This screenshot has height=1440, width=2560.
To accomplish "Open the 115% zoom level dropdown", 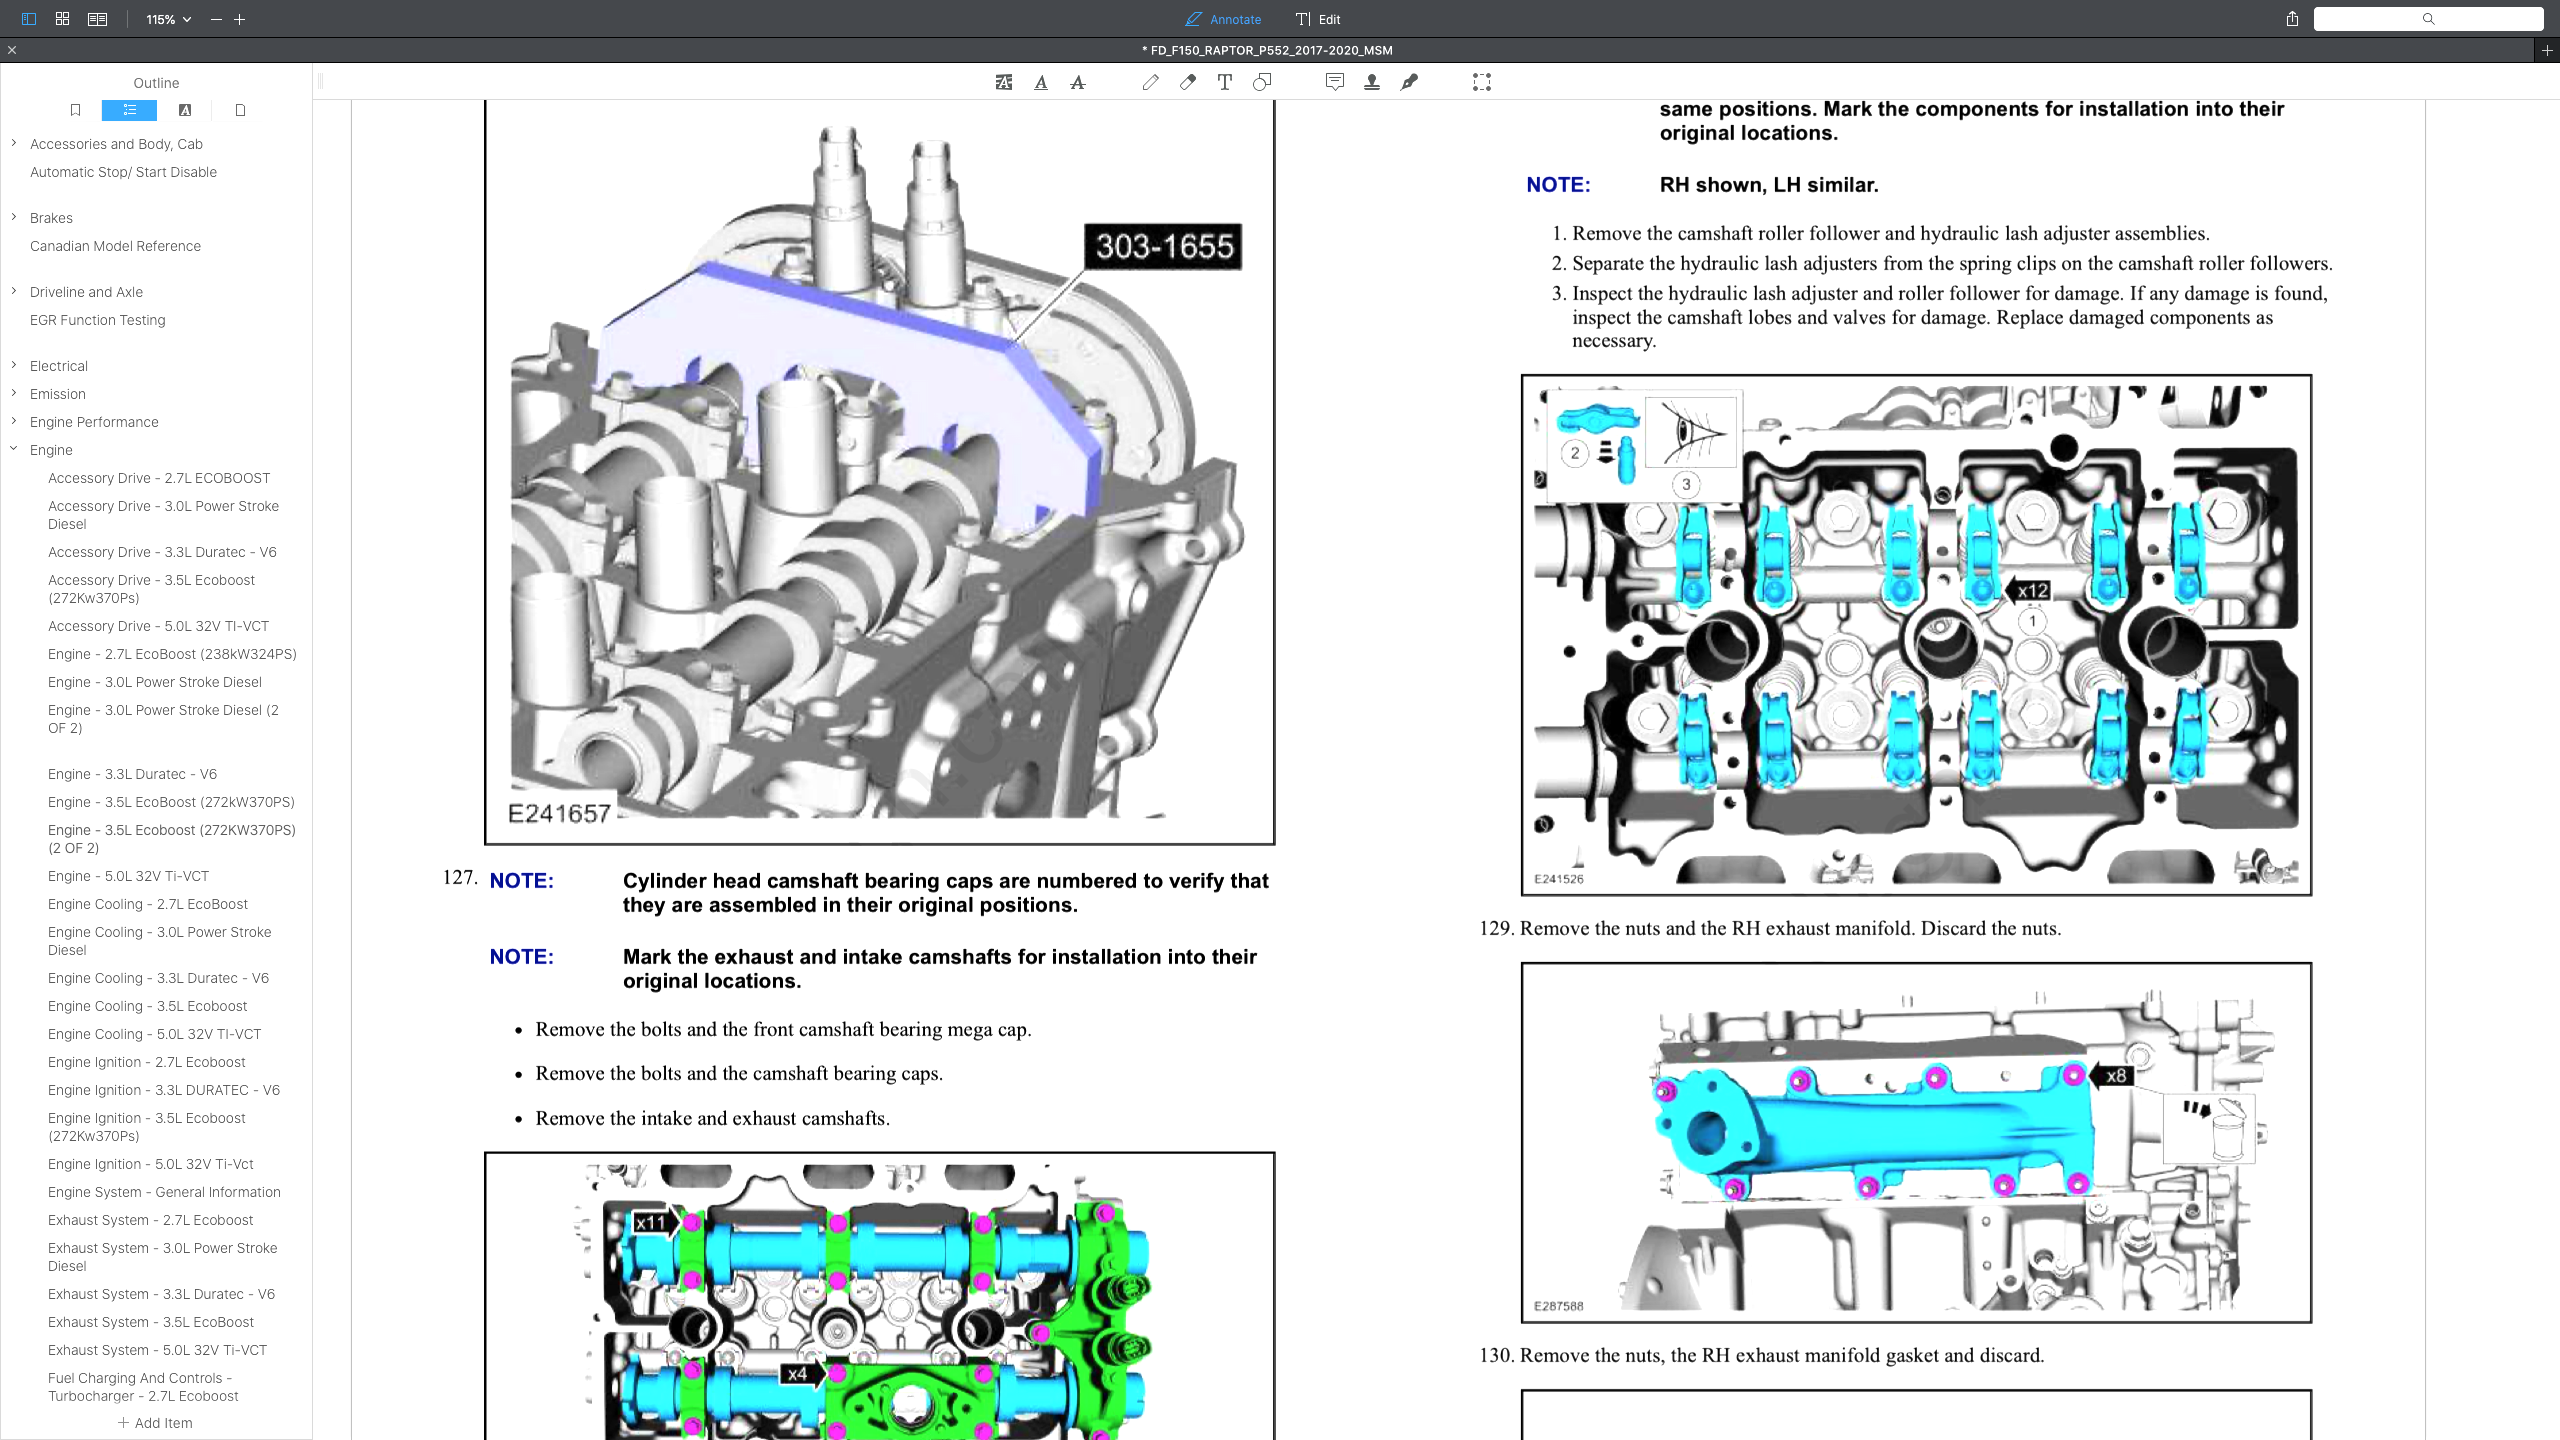I will tap(168, 19).
